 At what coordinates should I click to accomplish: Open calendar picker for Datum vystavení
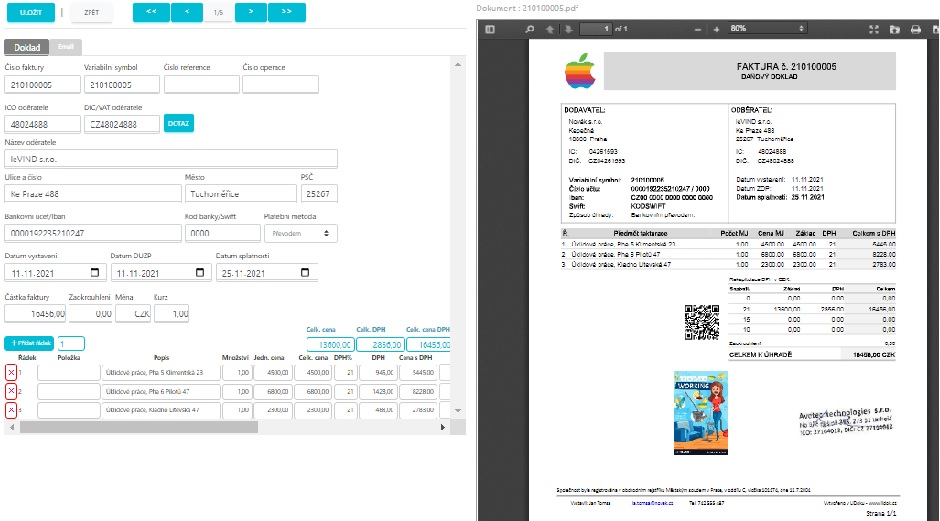(95, 272)
